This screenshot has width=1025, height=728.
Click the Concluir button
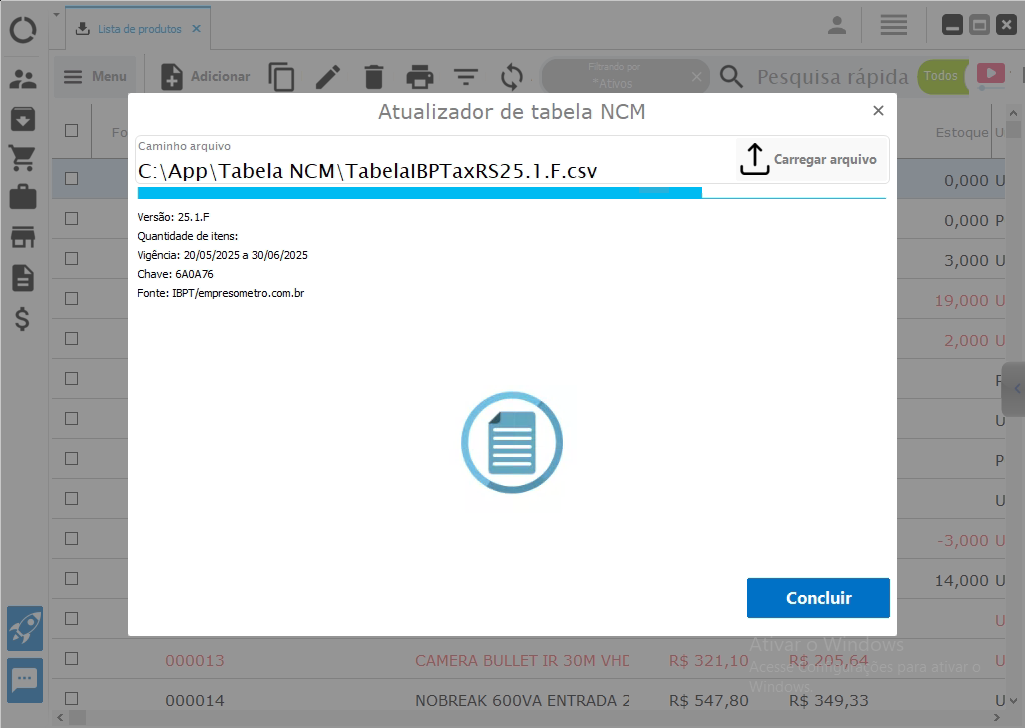818,598
